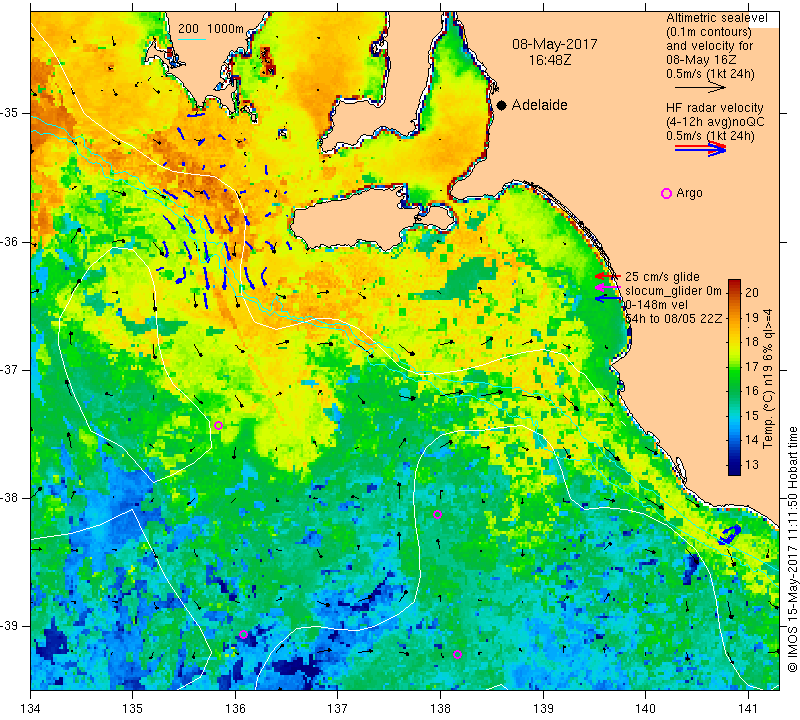Screen dimensions: 800x720
Task: Click the latitude axis label -36
Action: [12, 242]
